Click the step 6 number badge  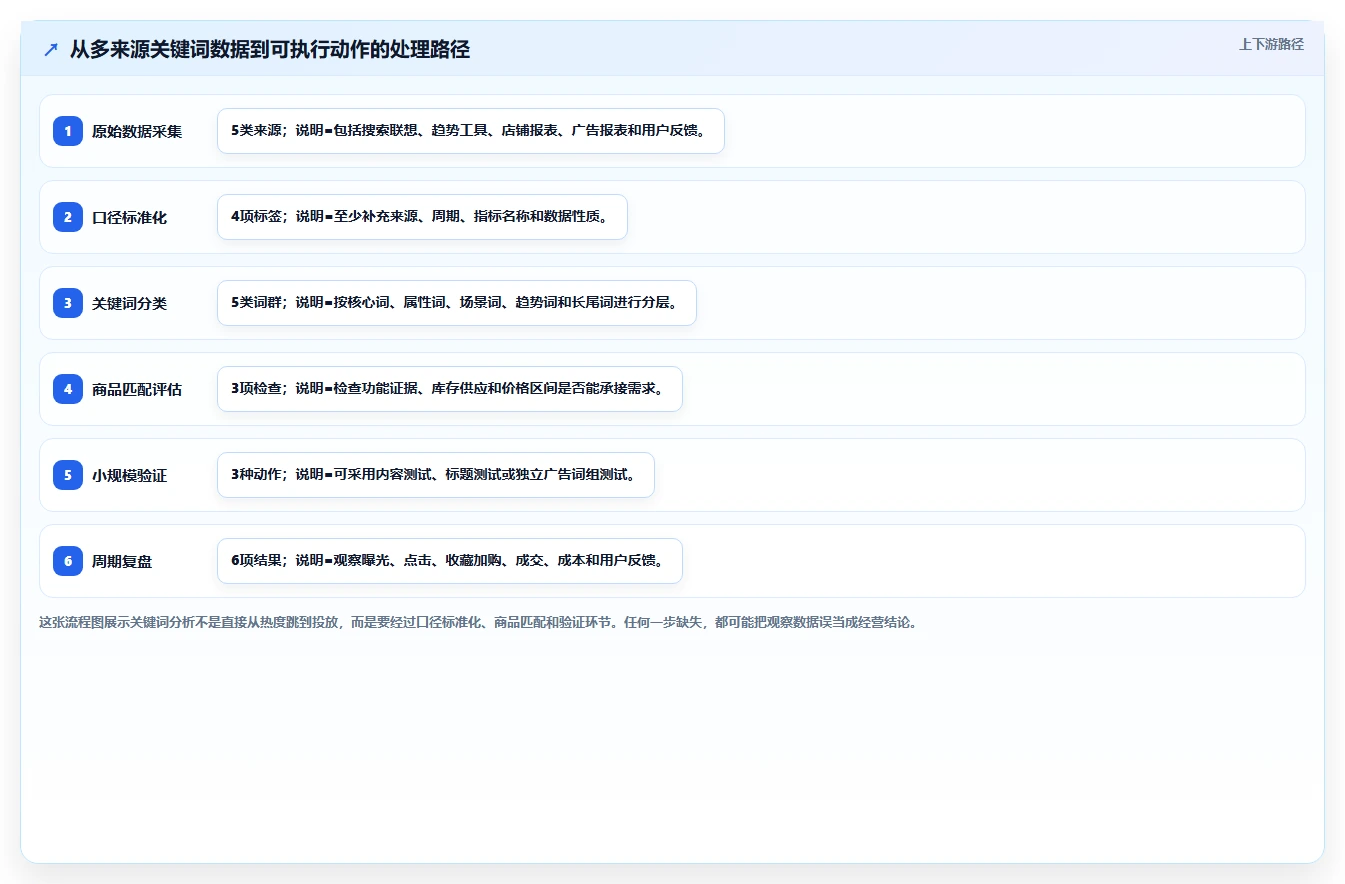point(68,561)
